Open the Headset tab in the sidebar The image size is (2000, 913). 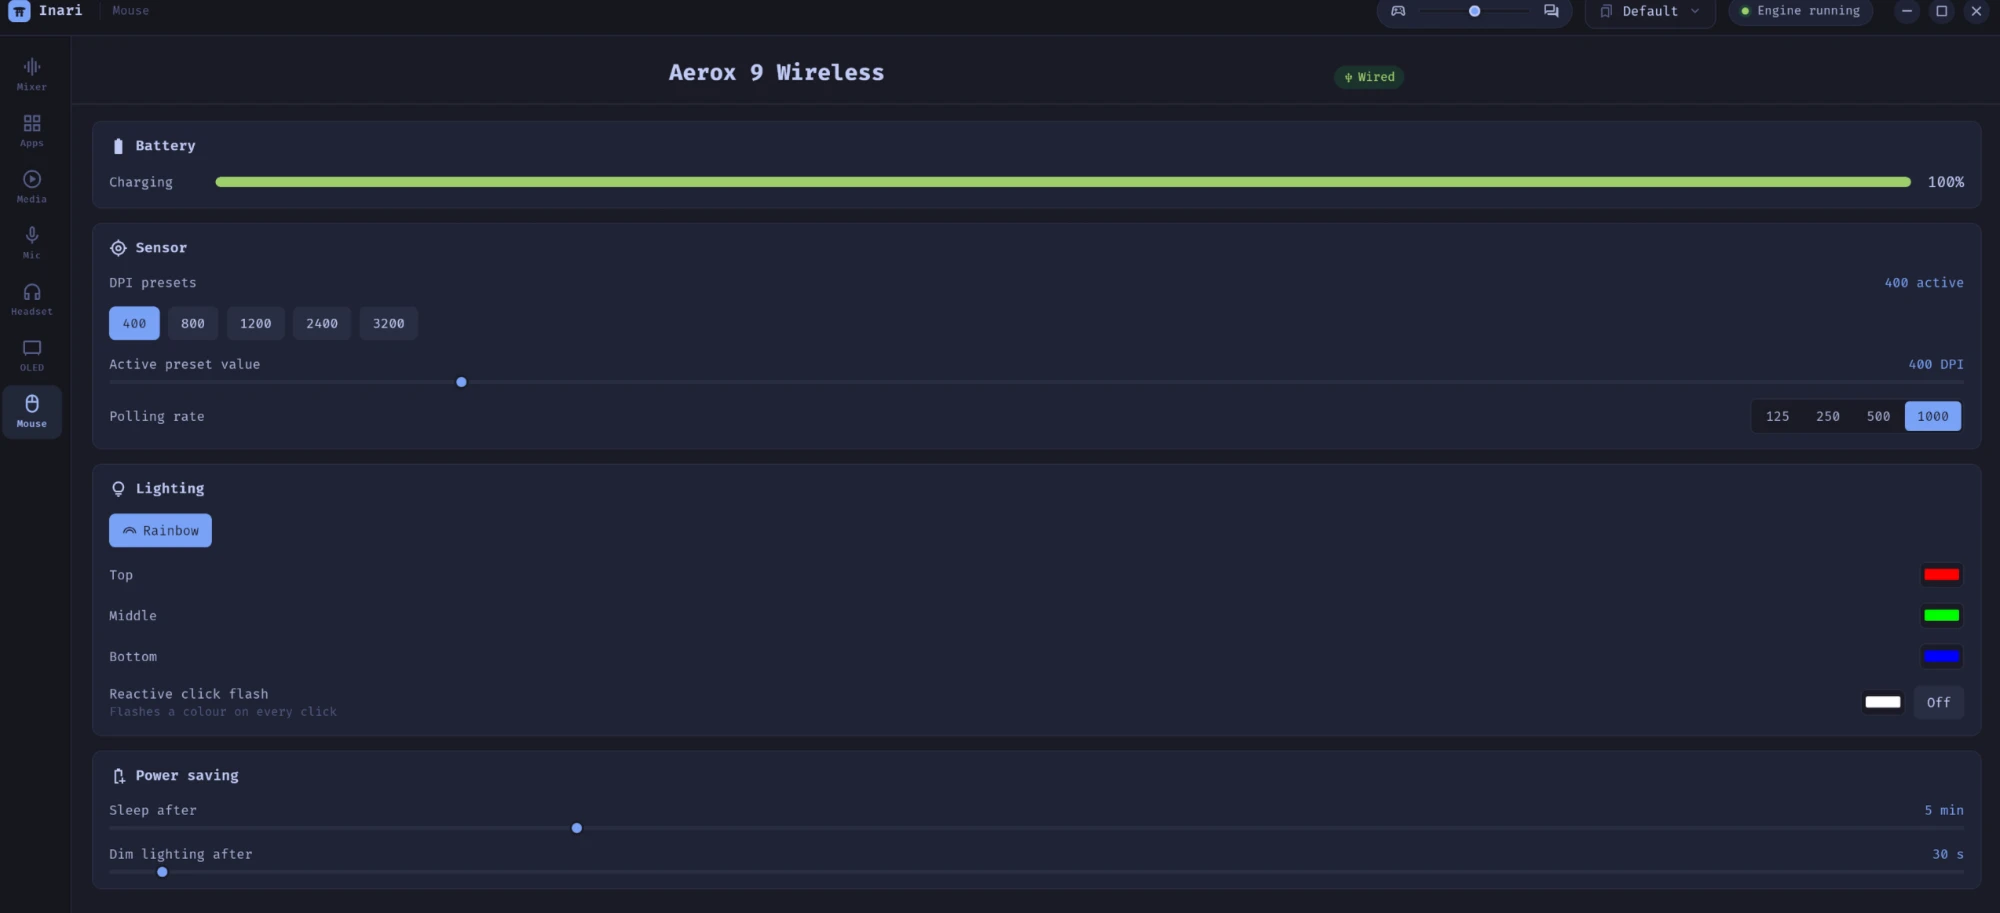[32, 298]
